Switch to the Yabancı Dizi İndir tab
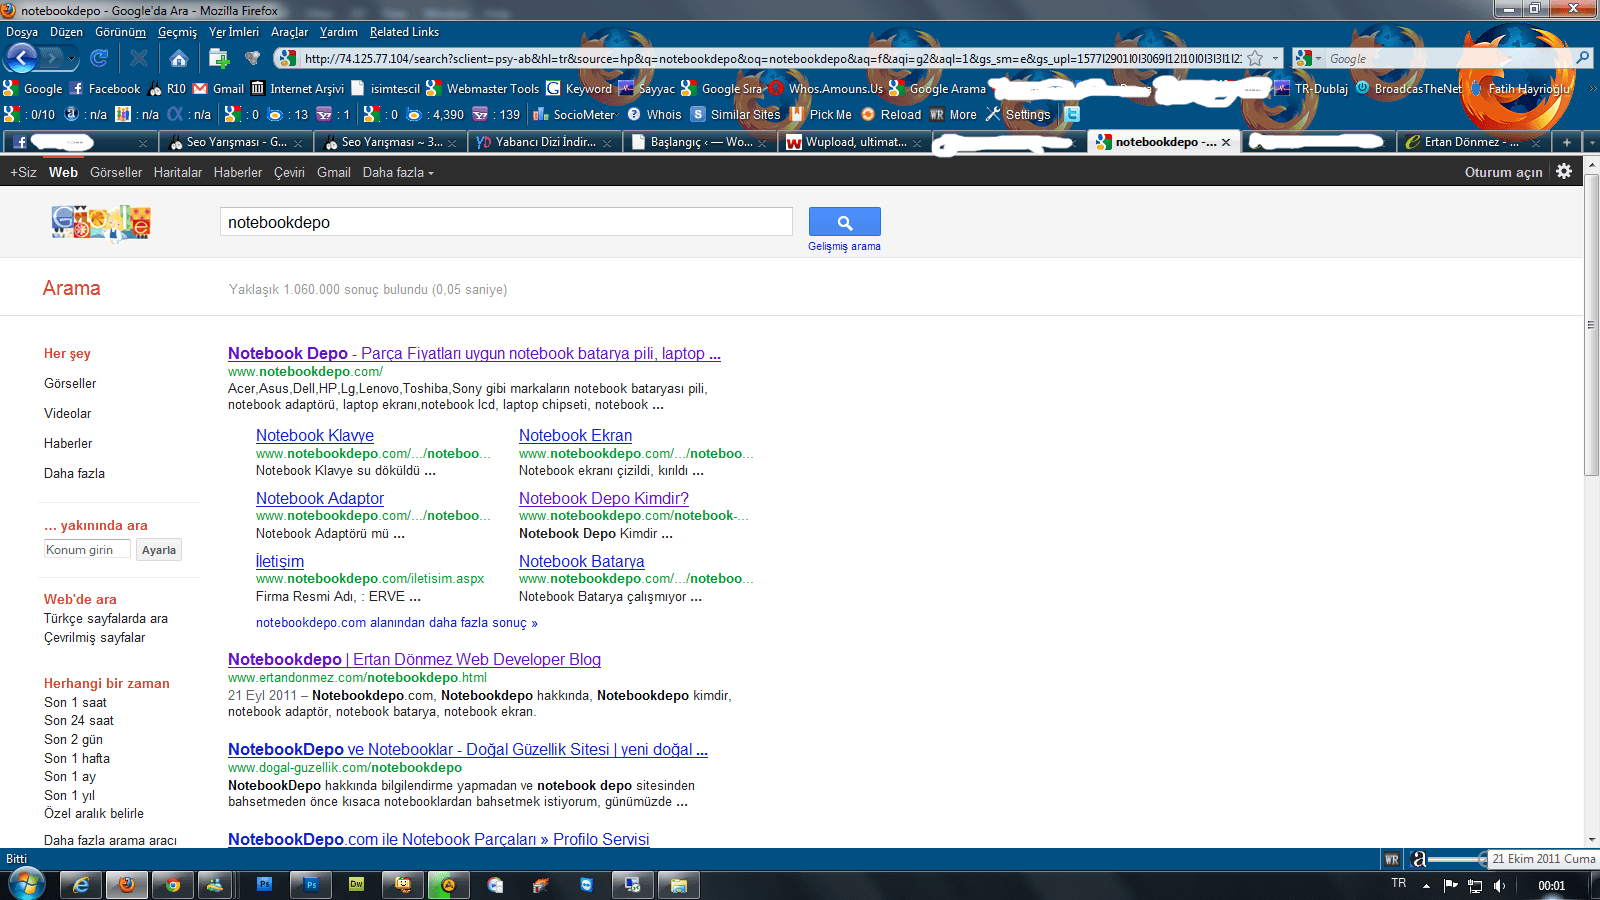Image resolution: width=1600 pixels, height=900 pixels. [x=544, y=142]
